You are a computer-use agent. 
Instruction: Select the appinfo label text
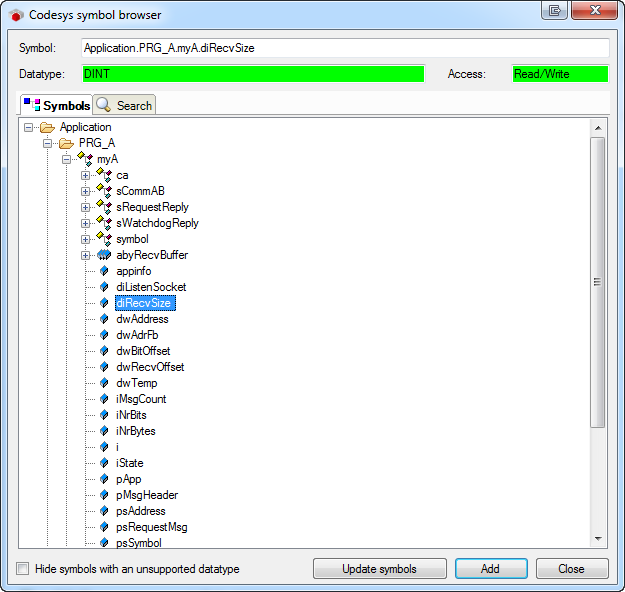tap(134, 271)
